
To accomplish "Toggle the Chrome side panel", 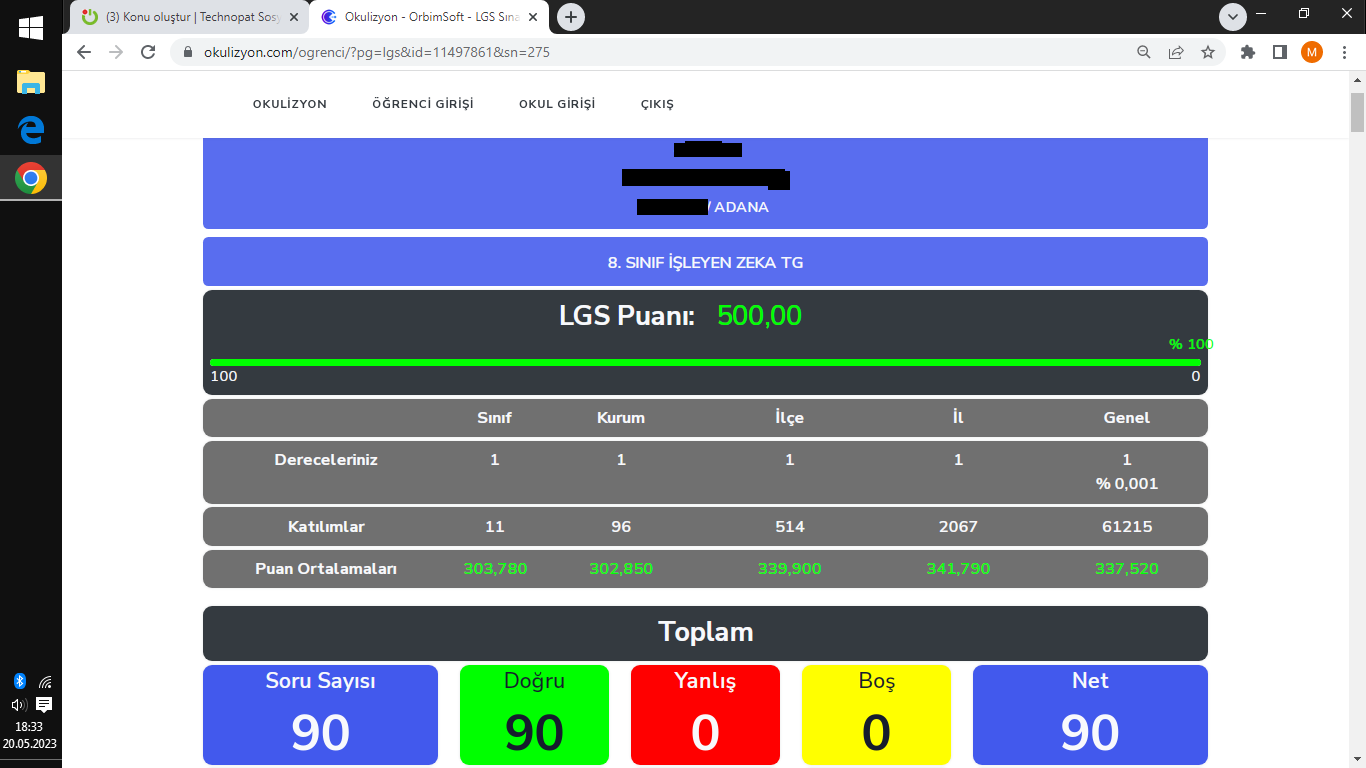I will click(1279, 52).
